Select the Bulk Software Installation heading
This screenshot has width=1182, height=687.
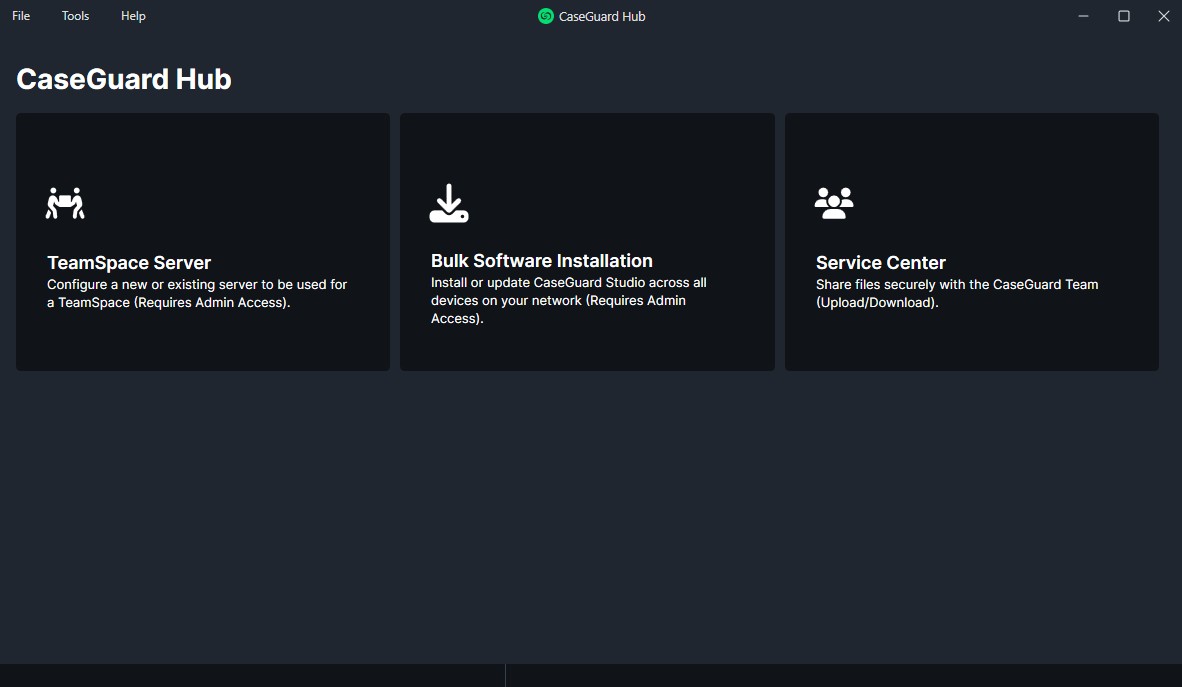point(541,261)
